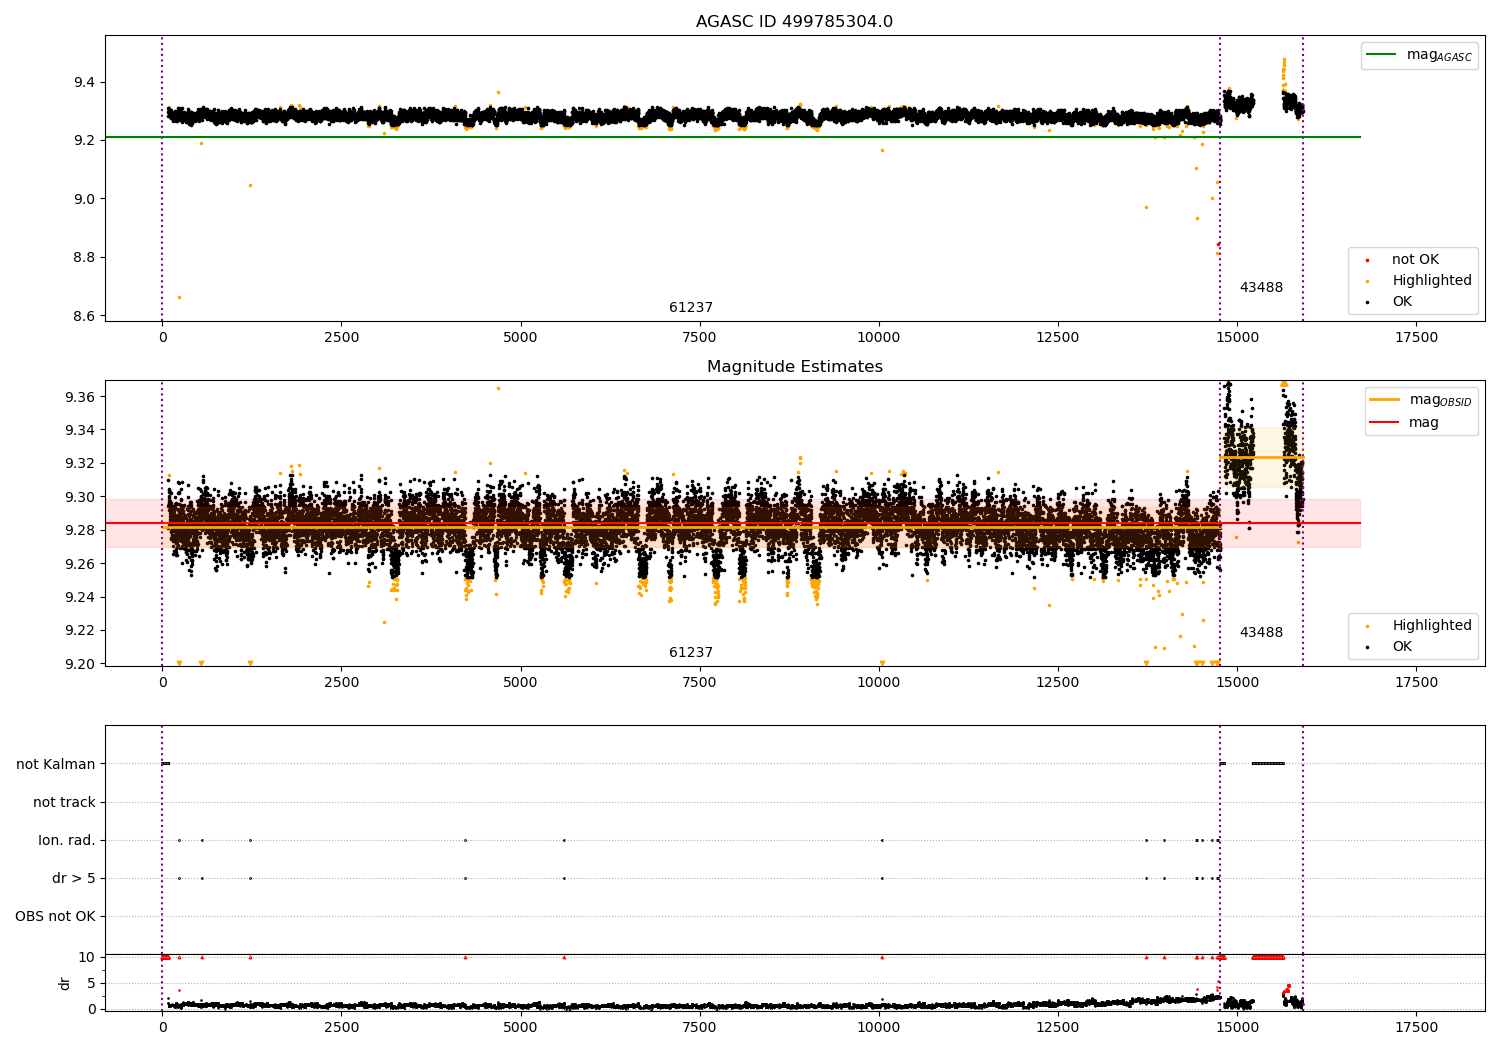Click the red 'mag' legend entry in middle plot

click(1405, 423)
